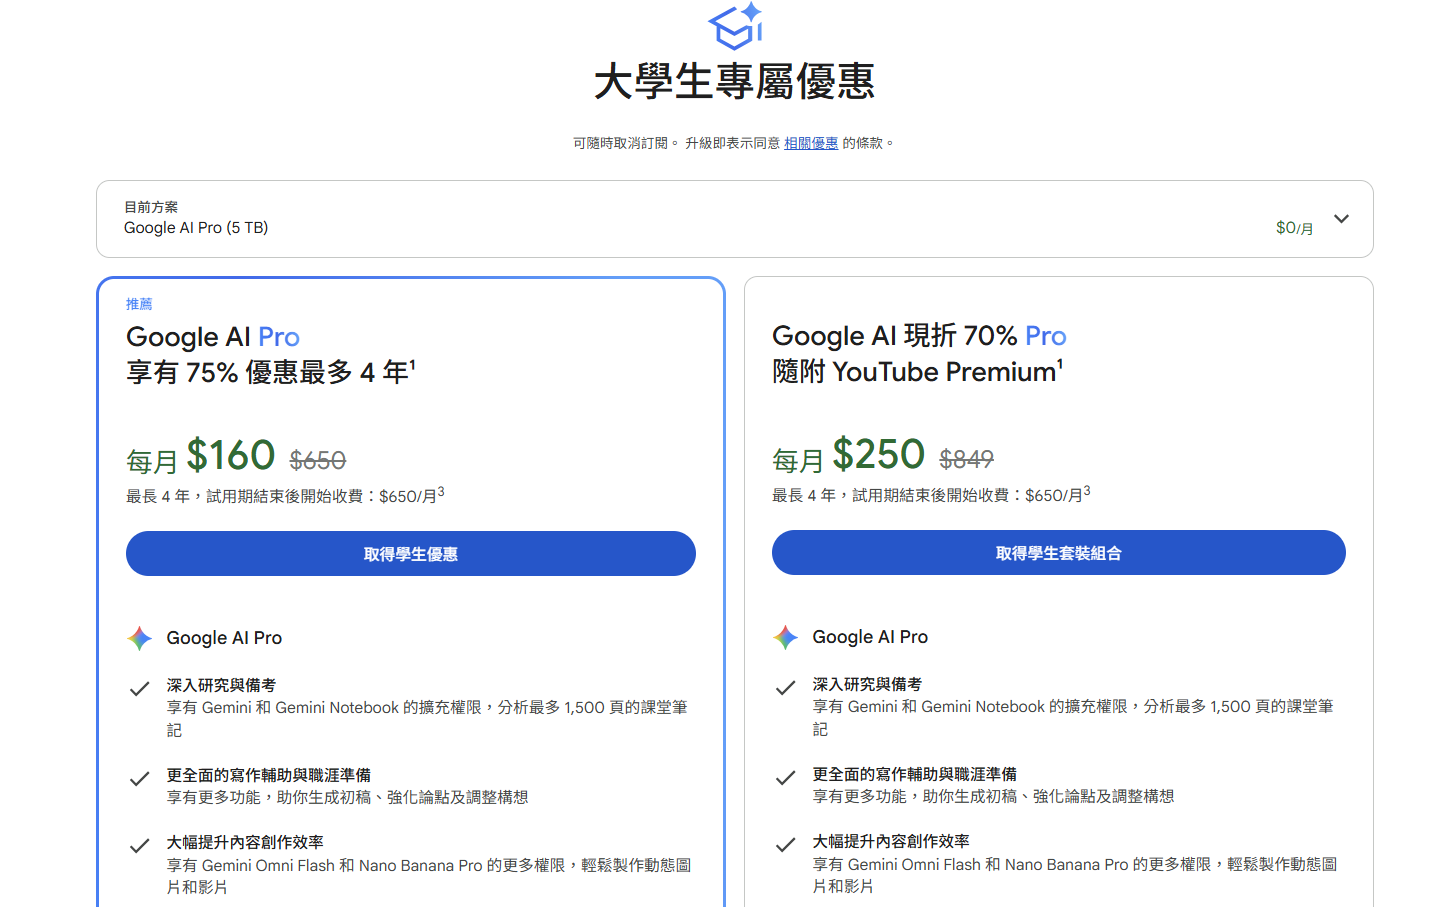1435x907 pixels.
Task: Click the 目前方案 label
Action: 151,207
